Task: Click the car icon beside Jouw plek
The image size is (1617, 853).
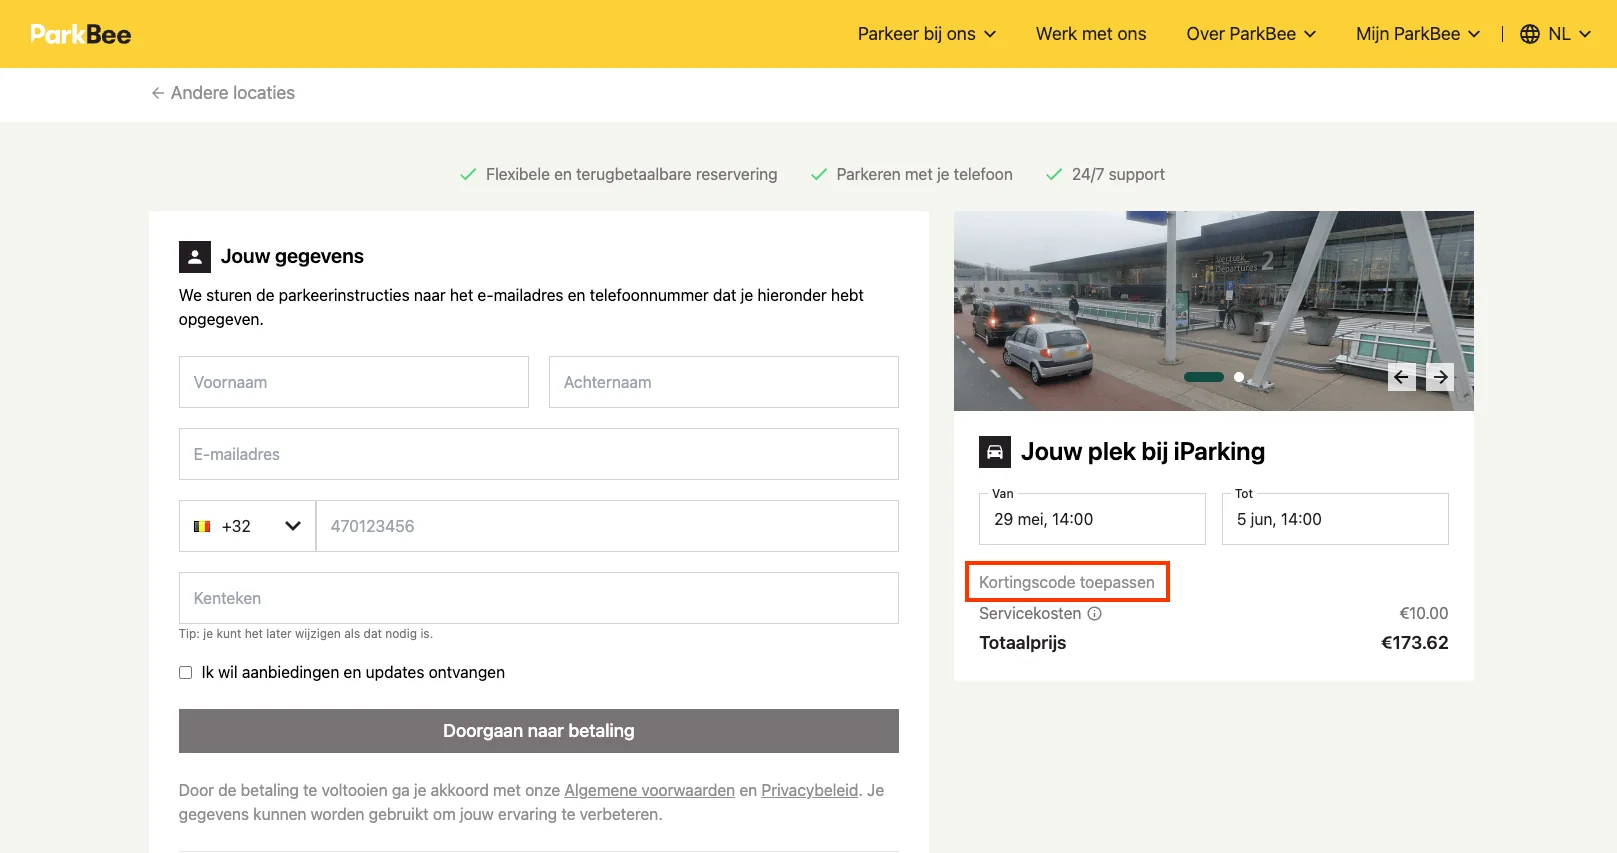Action: click(x=995, y=452)
